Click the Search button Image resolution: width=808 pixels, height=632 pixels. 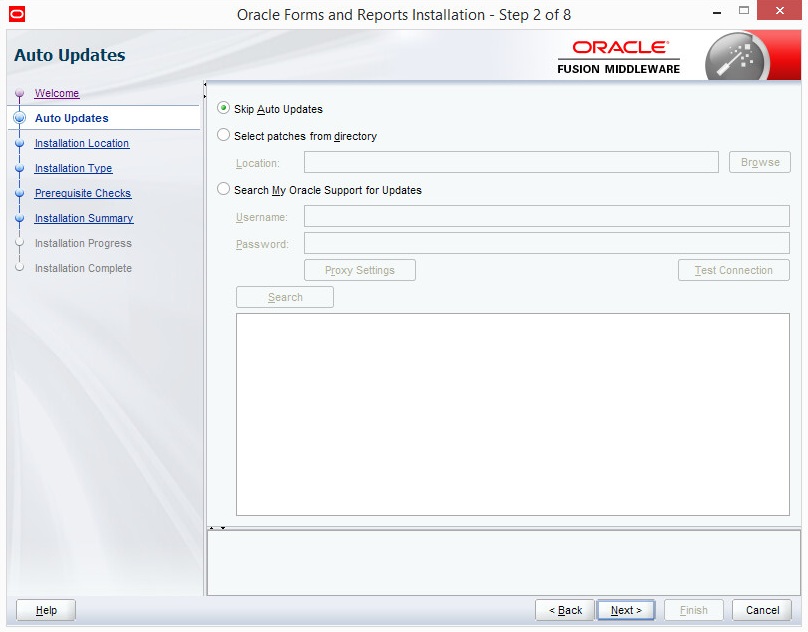(x=285, y=297)
